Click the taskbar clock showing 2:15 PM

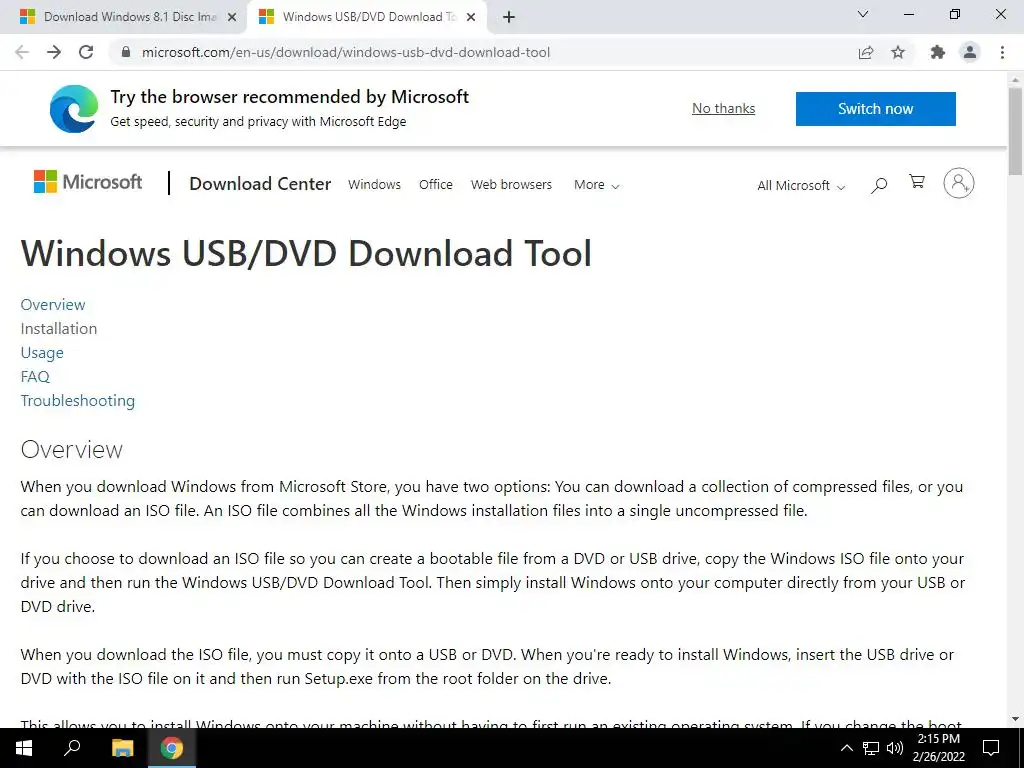pyautogui.click(x=938, y=739)
